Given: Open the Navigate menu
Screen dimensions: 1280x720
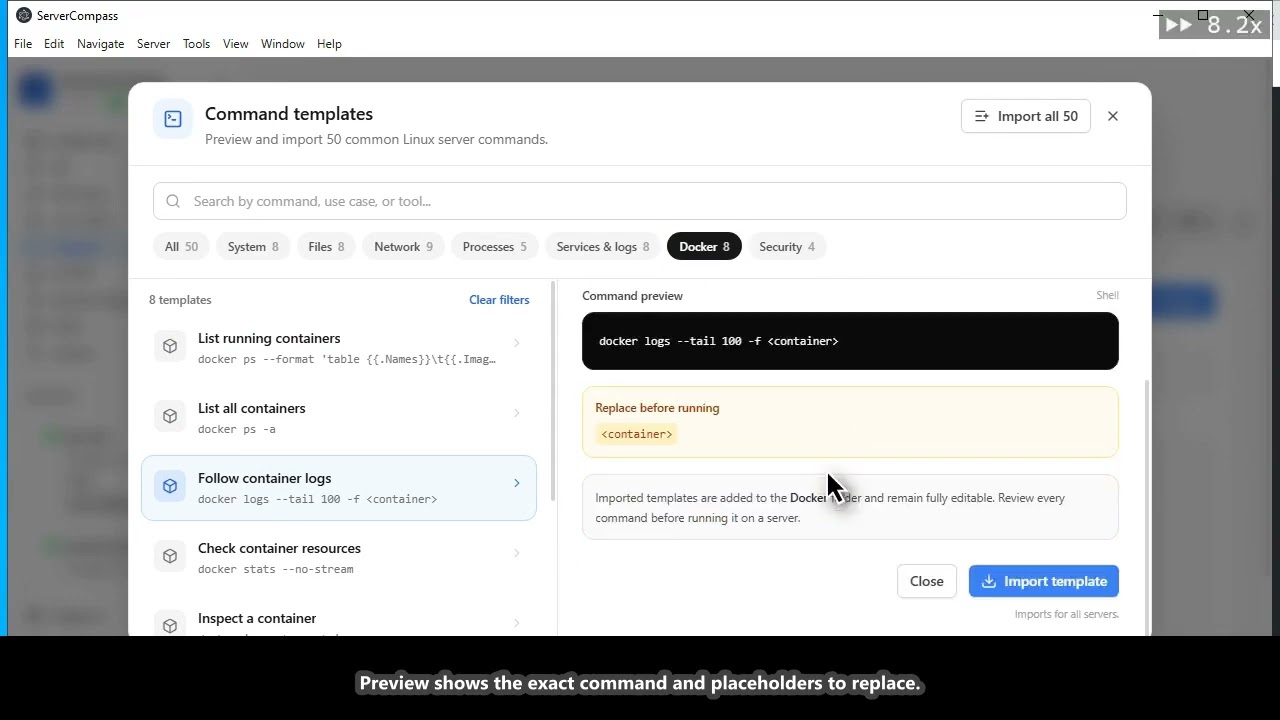Looking at the screenshot, I should pyautogui.click(x=101, y=44).
